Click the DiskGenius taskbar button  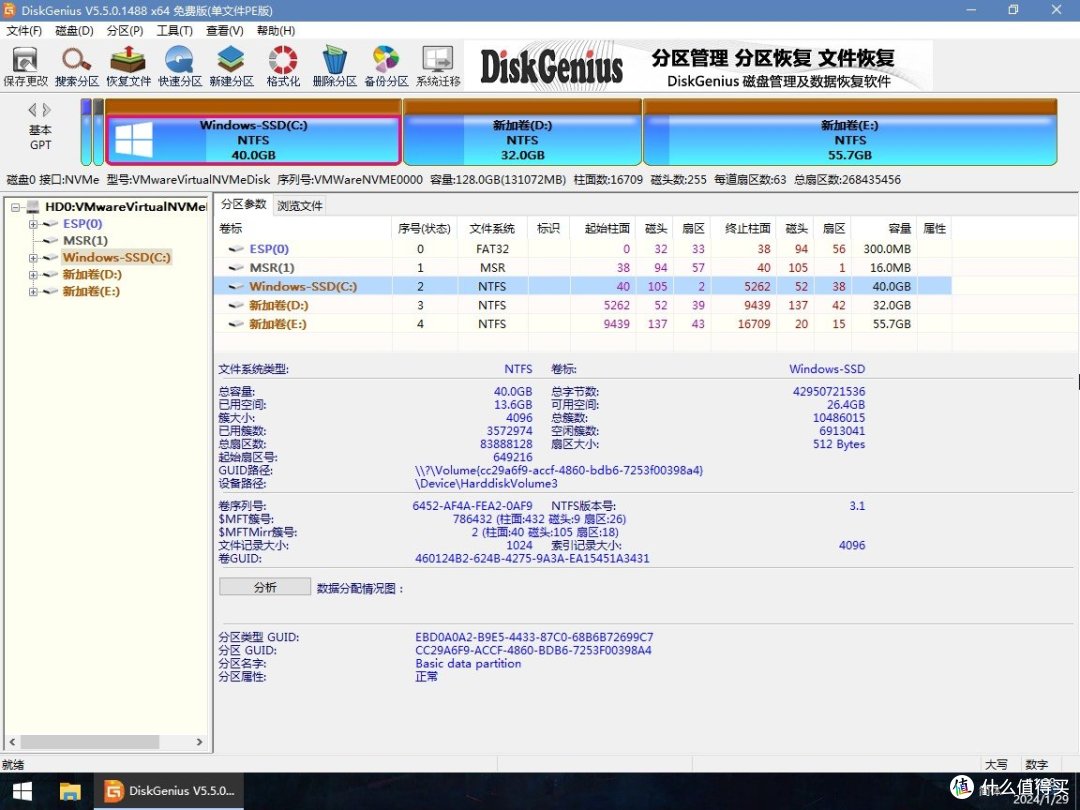170,791
